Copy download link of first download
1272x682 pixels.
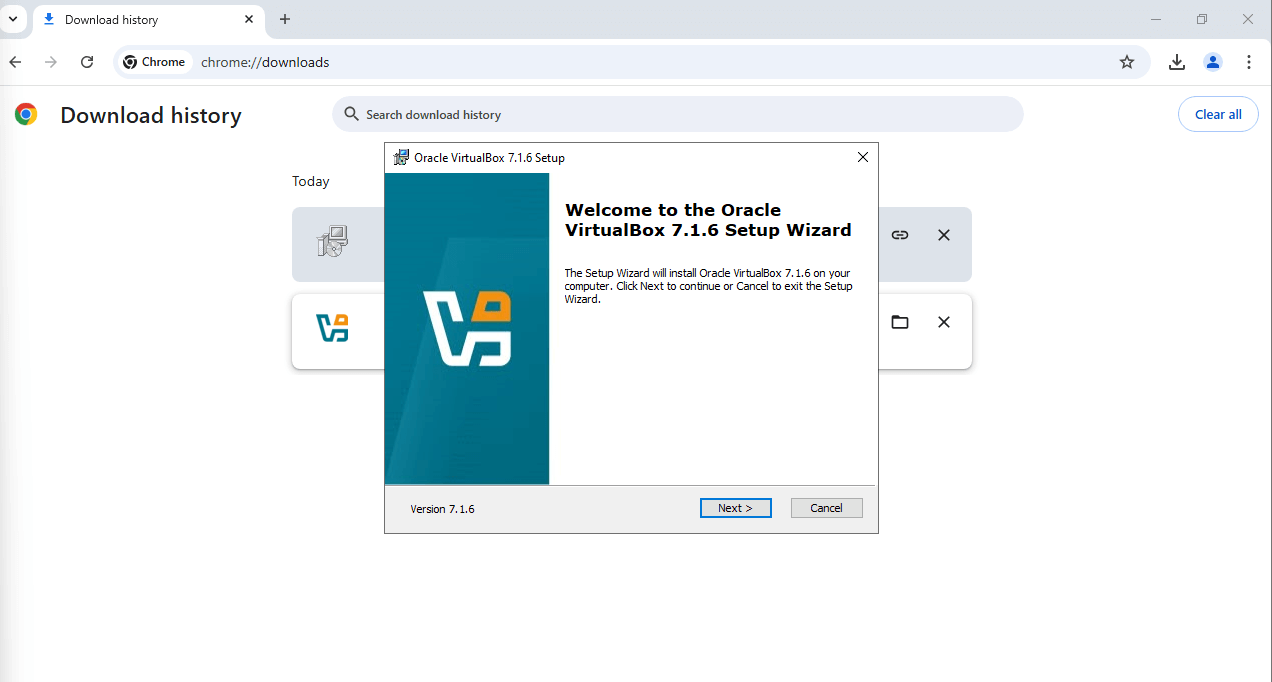[x=900, y=235]
